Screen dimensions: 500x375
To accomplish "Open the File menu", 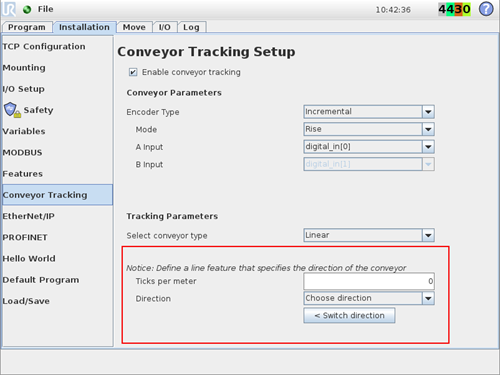I will point(45,9).
